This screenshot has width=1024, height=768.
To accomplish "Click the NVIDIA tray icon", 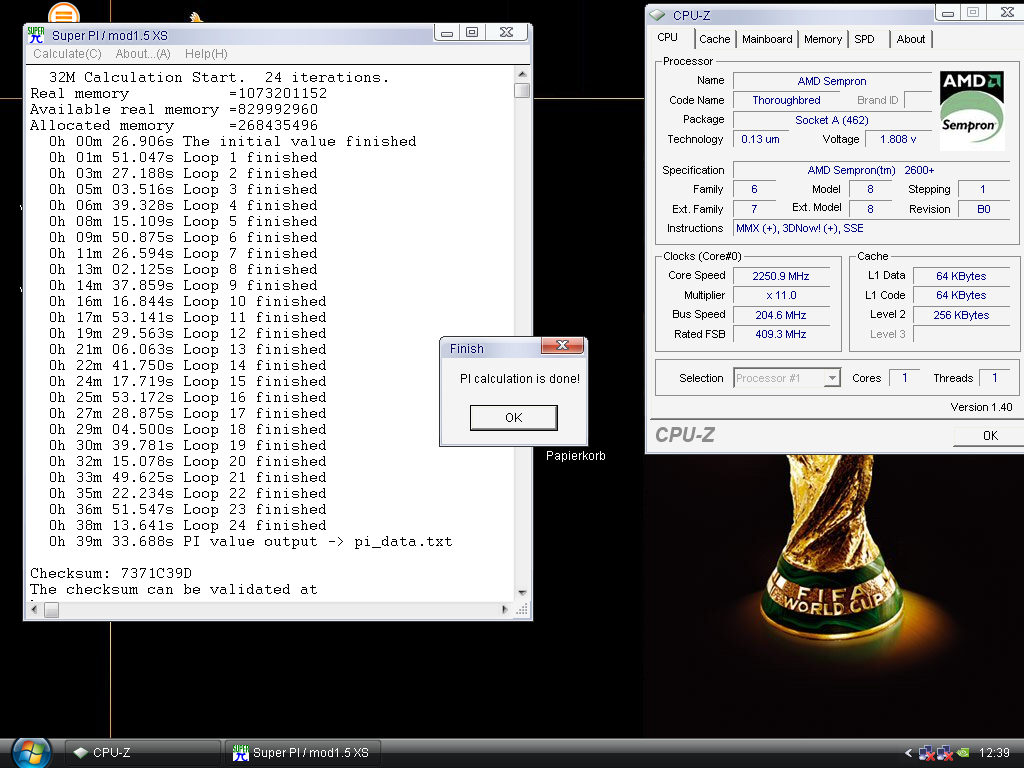I will click(x=963, y=753).
